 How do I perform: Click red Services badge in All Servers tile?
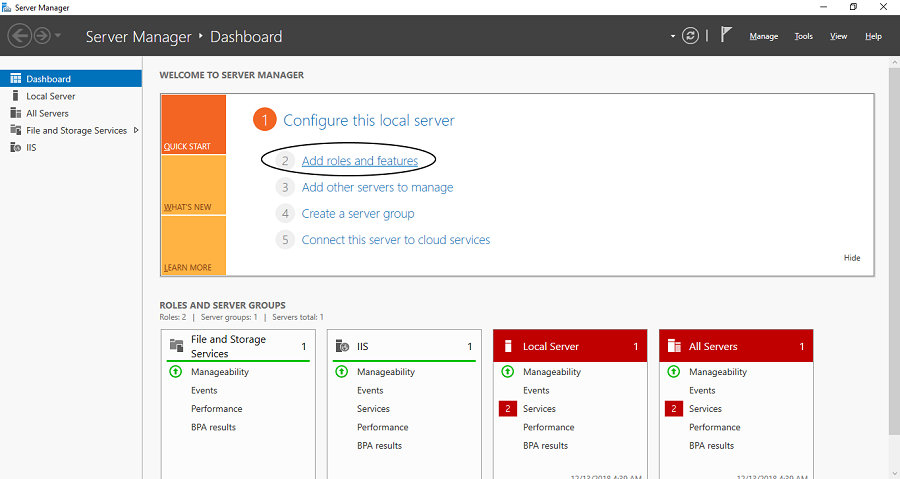click(x=674, y=408)
